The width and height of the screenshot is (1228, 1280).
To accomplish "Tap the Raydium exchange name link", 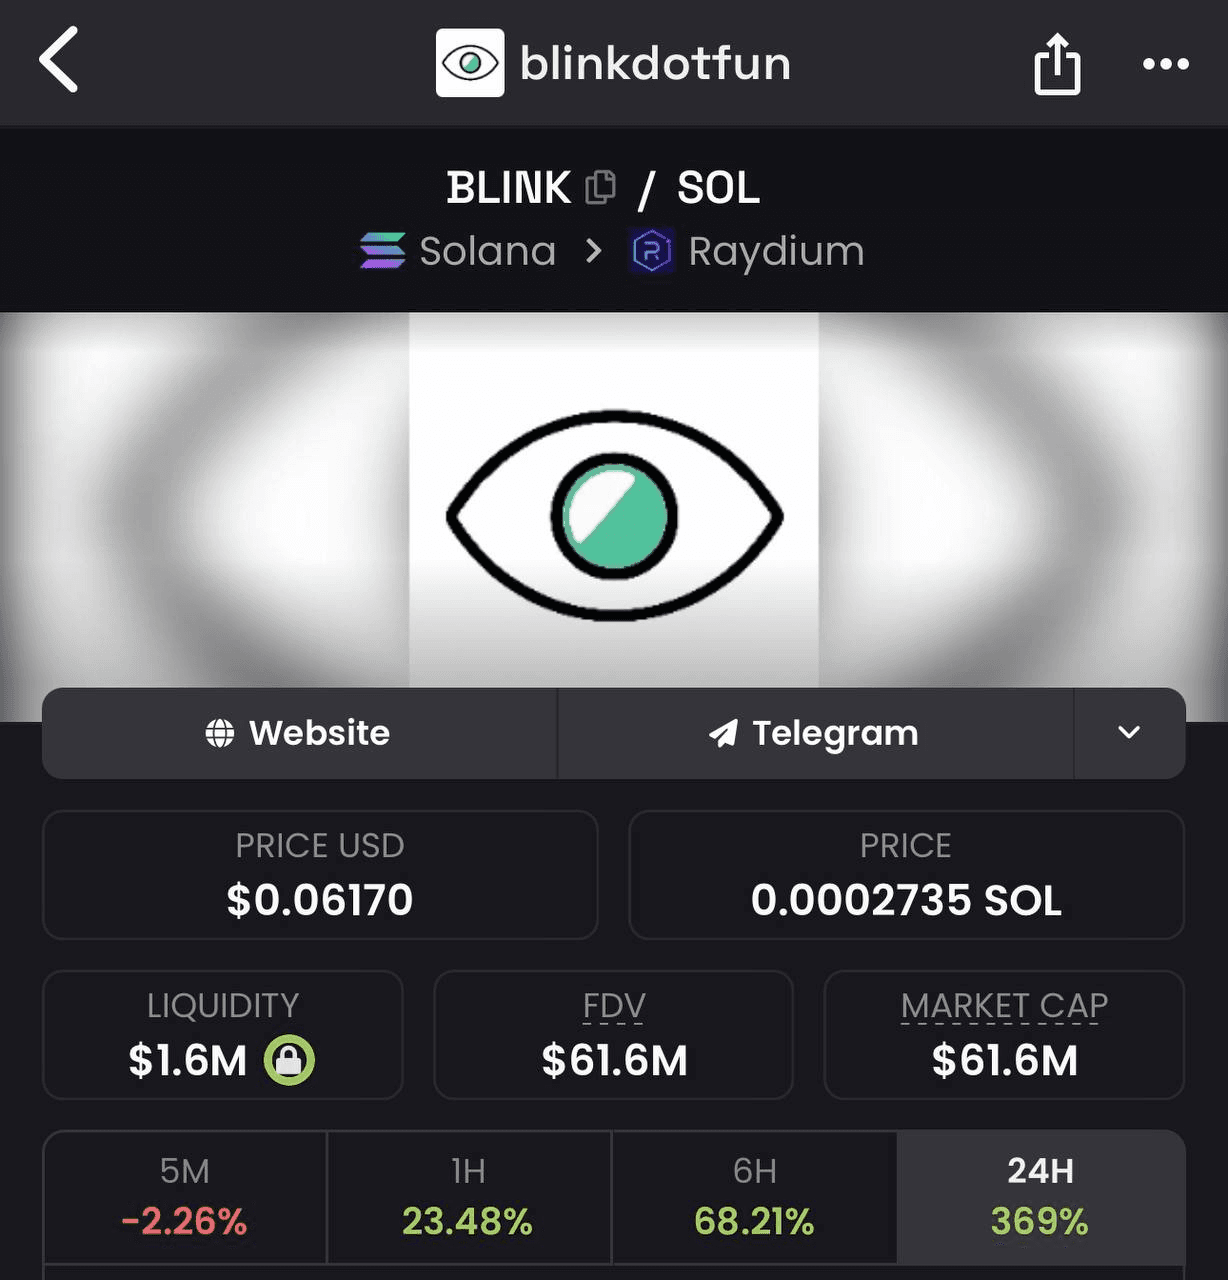I will click(776, 252).
